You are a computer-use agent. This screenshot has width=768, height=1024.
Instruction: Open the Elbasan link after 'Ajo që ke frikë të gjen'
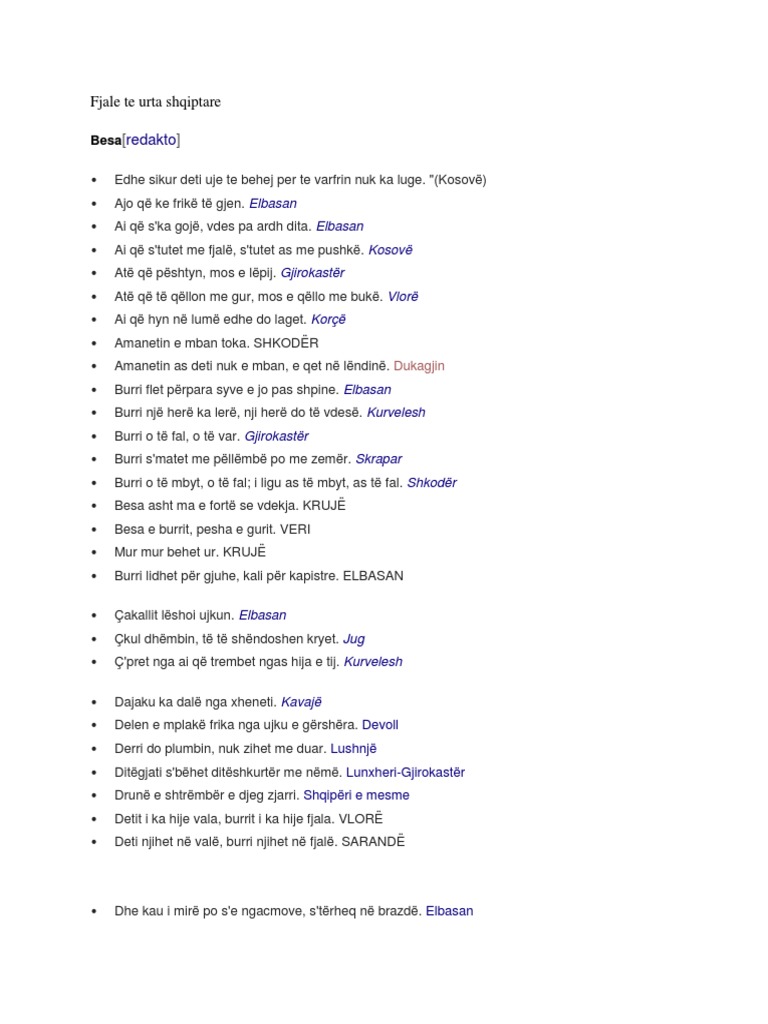(272, 203)
